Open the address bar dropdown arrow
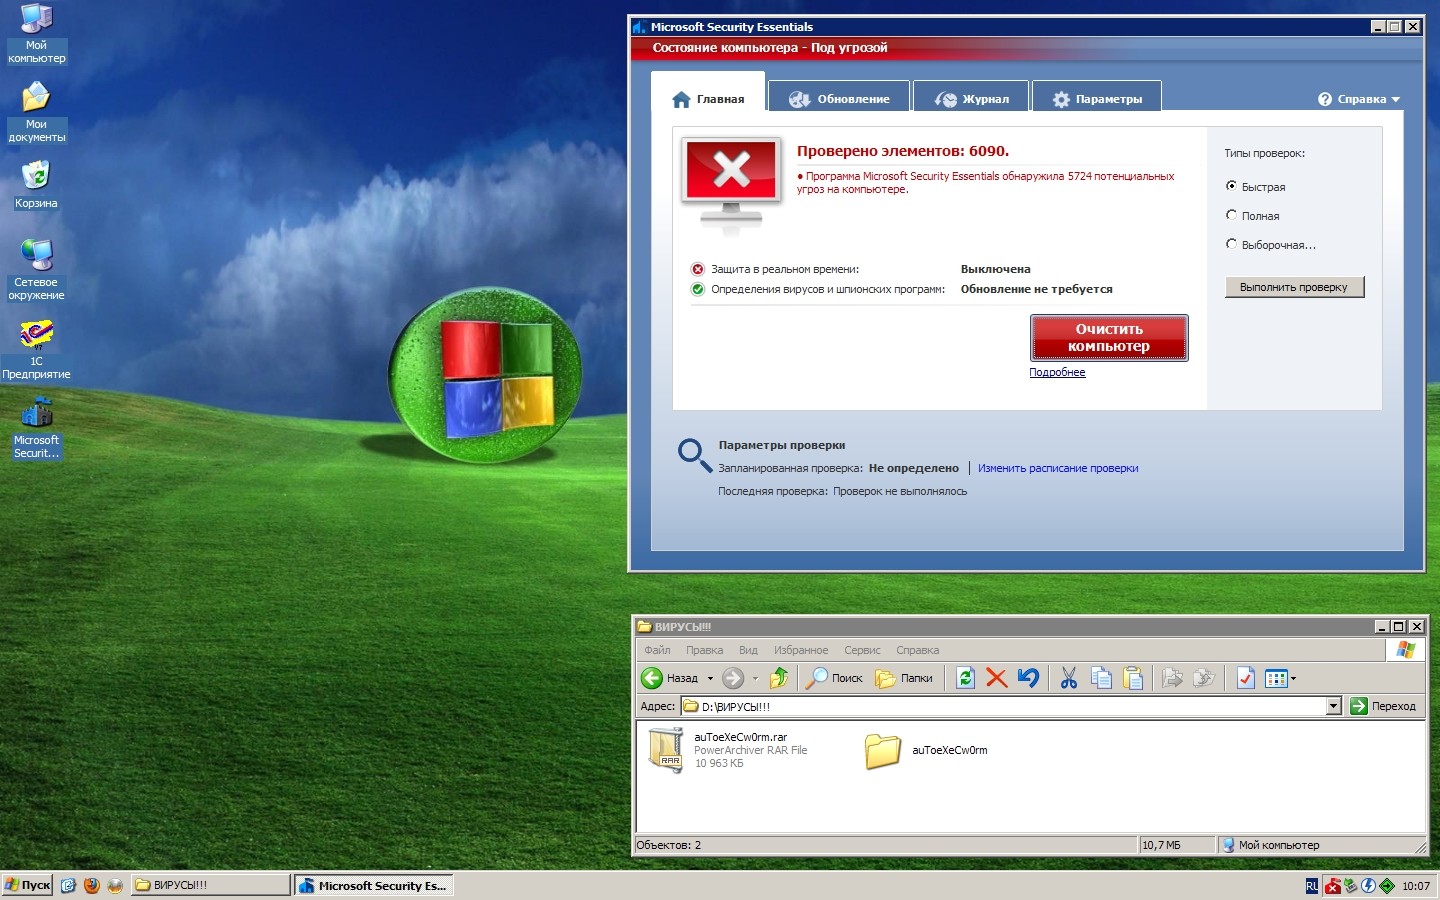This screenshot has height=900, width=1440. click(x=1333, y=706)
